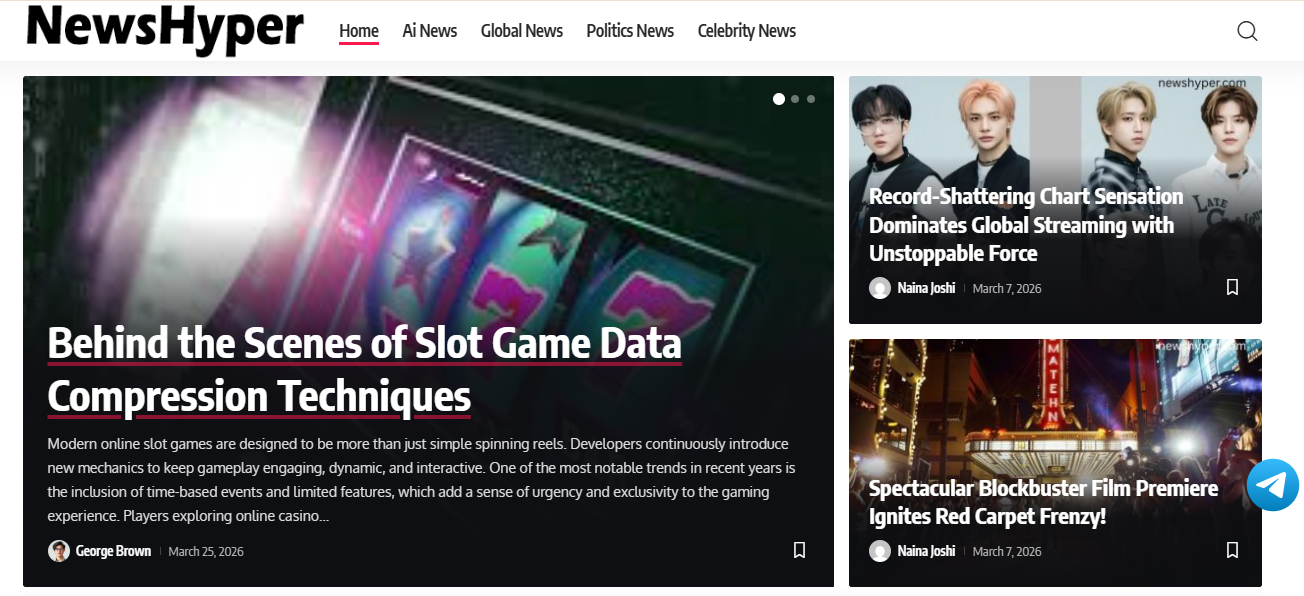Click the floating Telegram icon
Screen dimensions: 1304x596
tap(1273, 485)
